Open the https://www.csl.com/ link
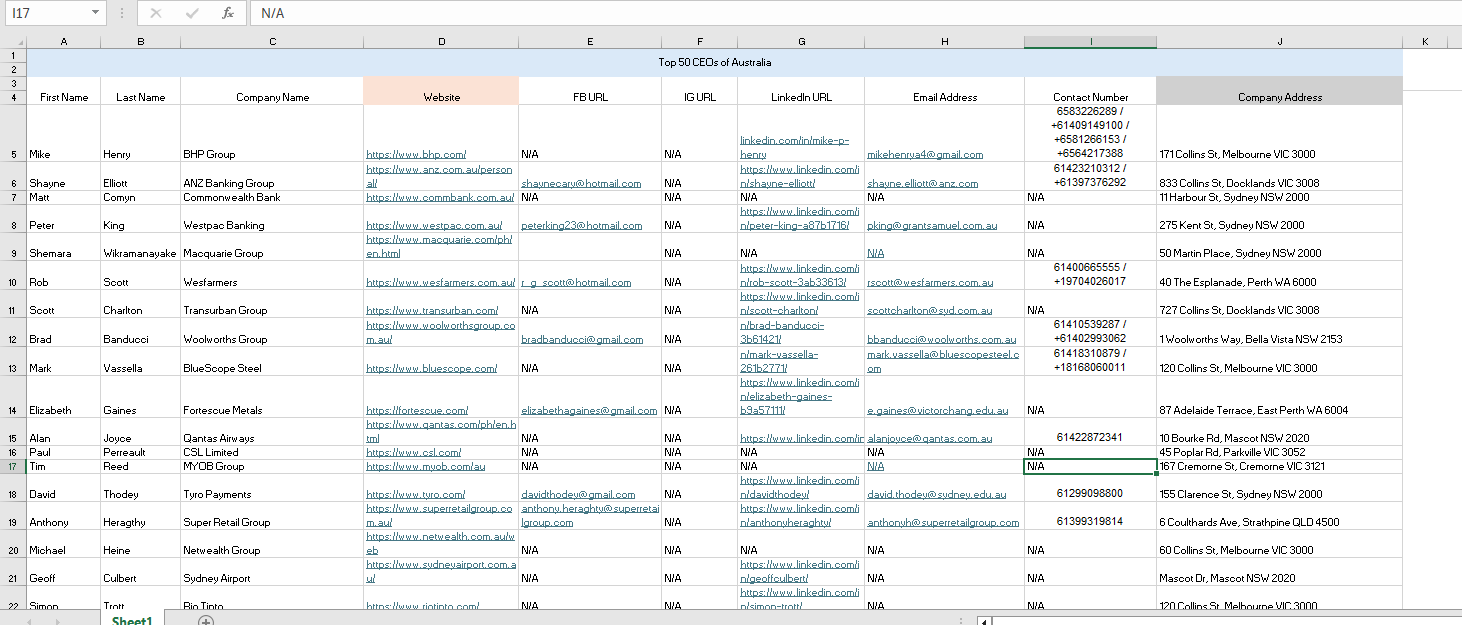This screenshot has width=1462, height=625. (x=412, y=453)
